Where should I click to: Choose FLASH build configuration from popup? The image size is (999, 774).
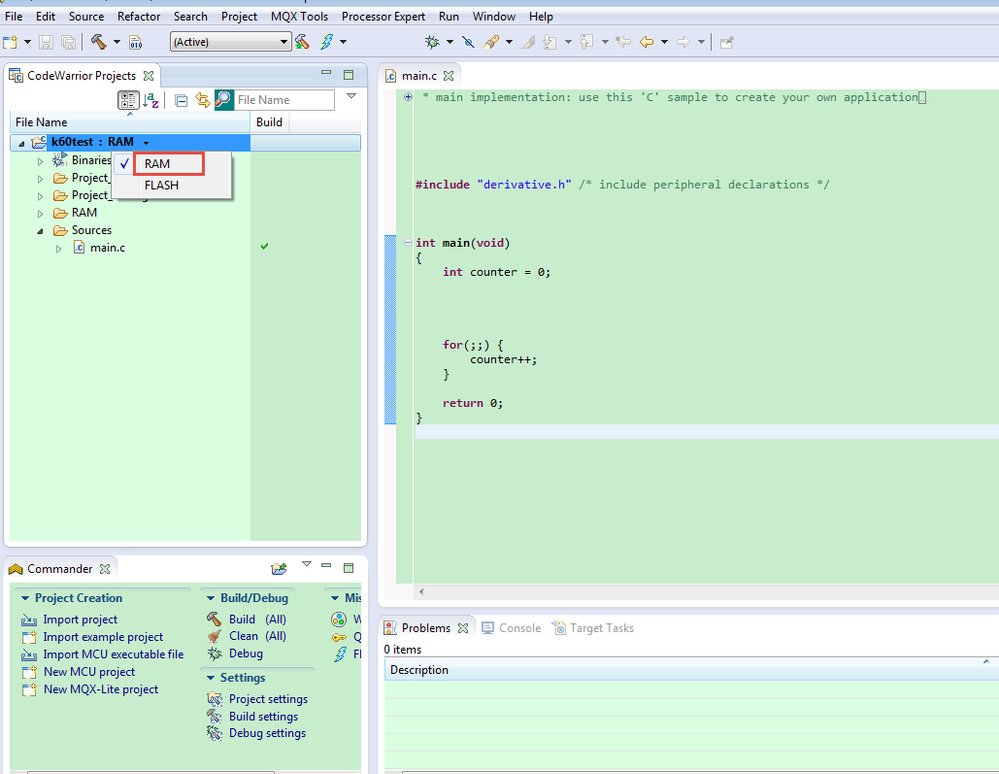(x=161, y=185)
